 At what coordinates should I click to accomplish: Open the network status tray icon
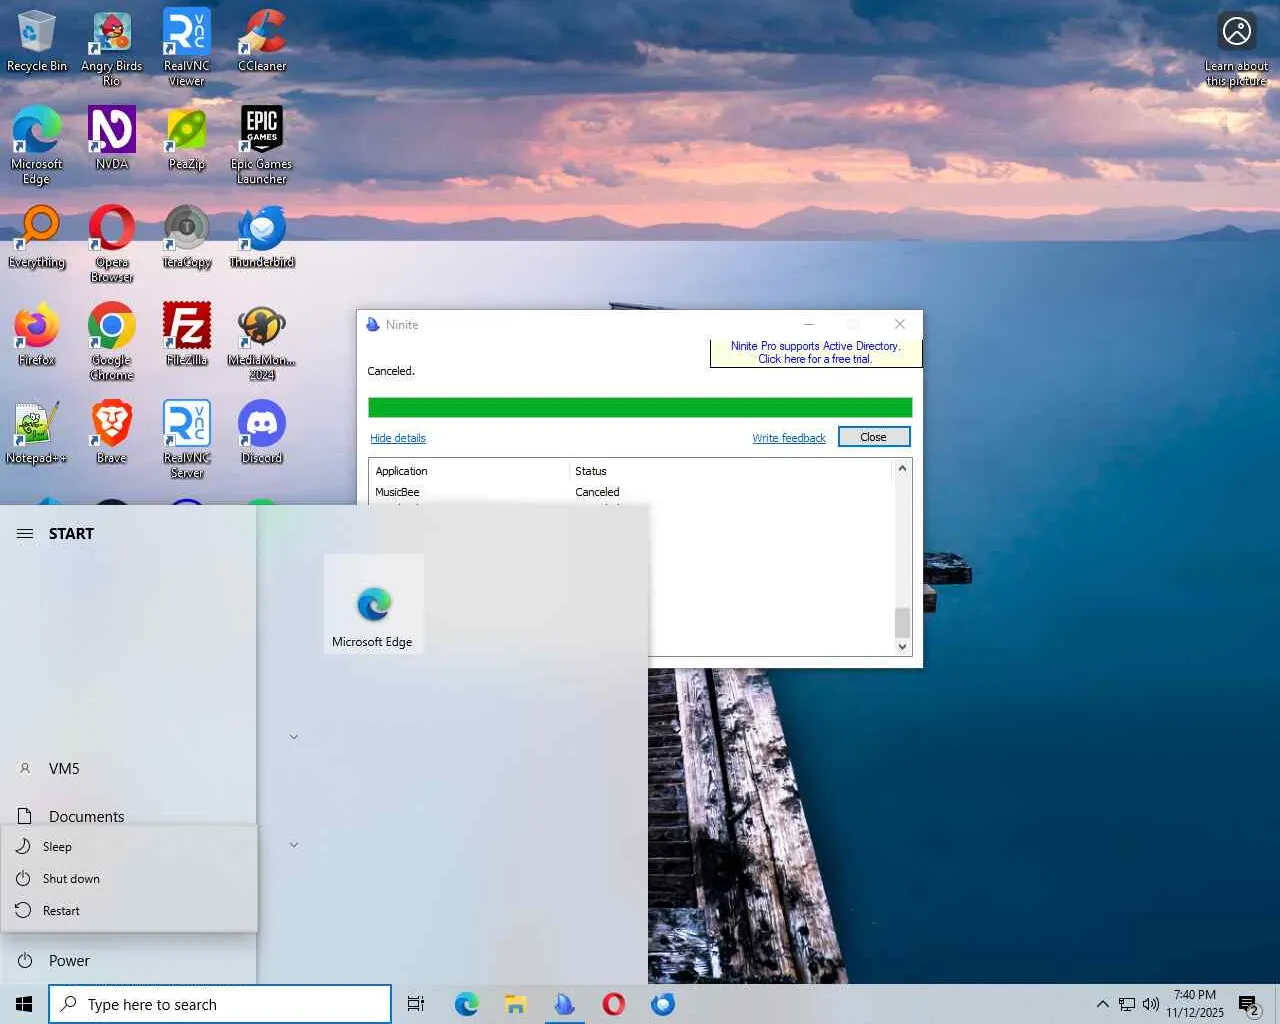click(1127, 1004)
